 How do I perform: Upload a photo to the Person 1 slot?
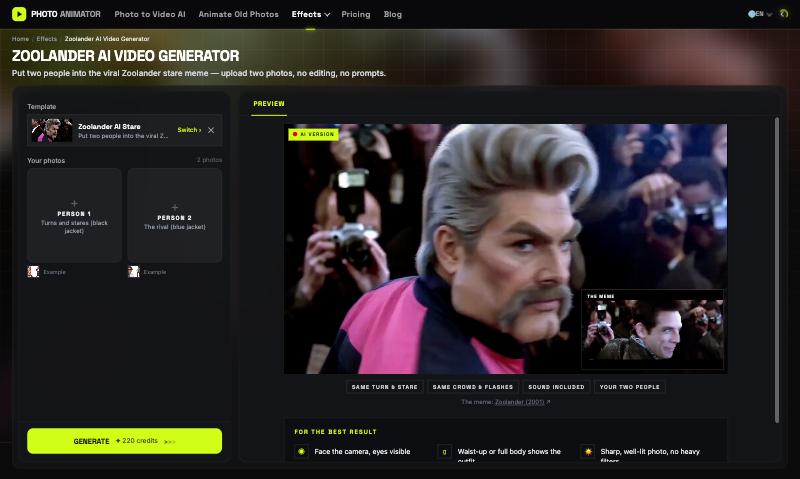(74, 215)
